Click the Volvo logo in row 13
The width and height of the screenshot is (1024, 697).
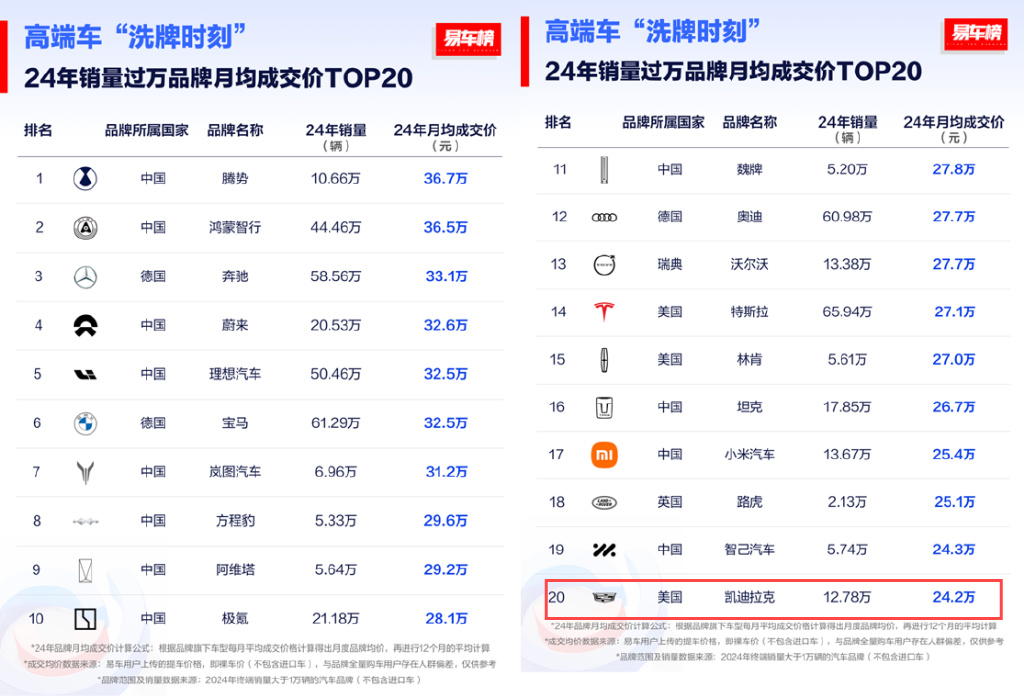(x=604, y=265)
